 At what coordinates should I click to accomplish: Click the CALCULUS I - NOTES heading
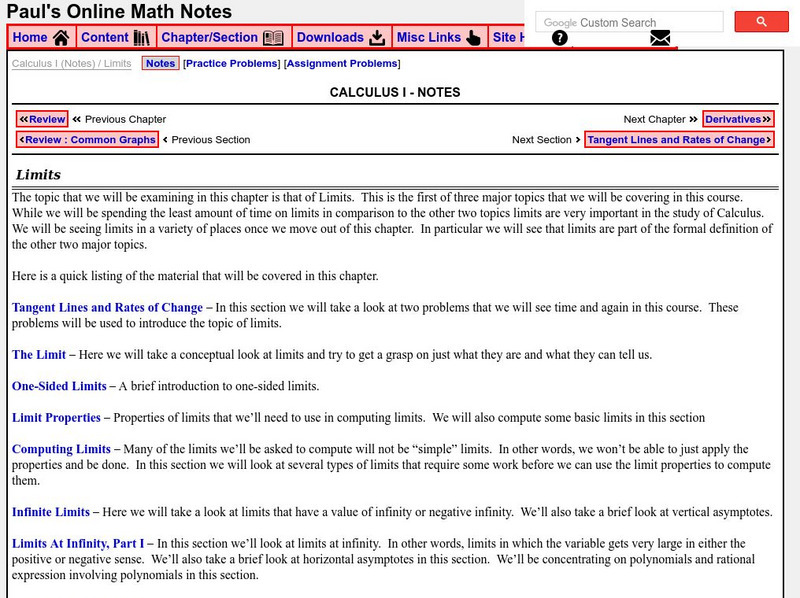click(x=395, y=92)
